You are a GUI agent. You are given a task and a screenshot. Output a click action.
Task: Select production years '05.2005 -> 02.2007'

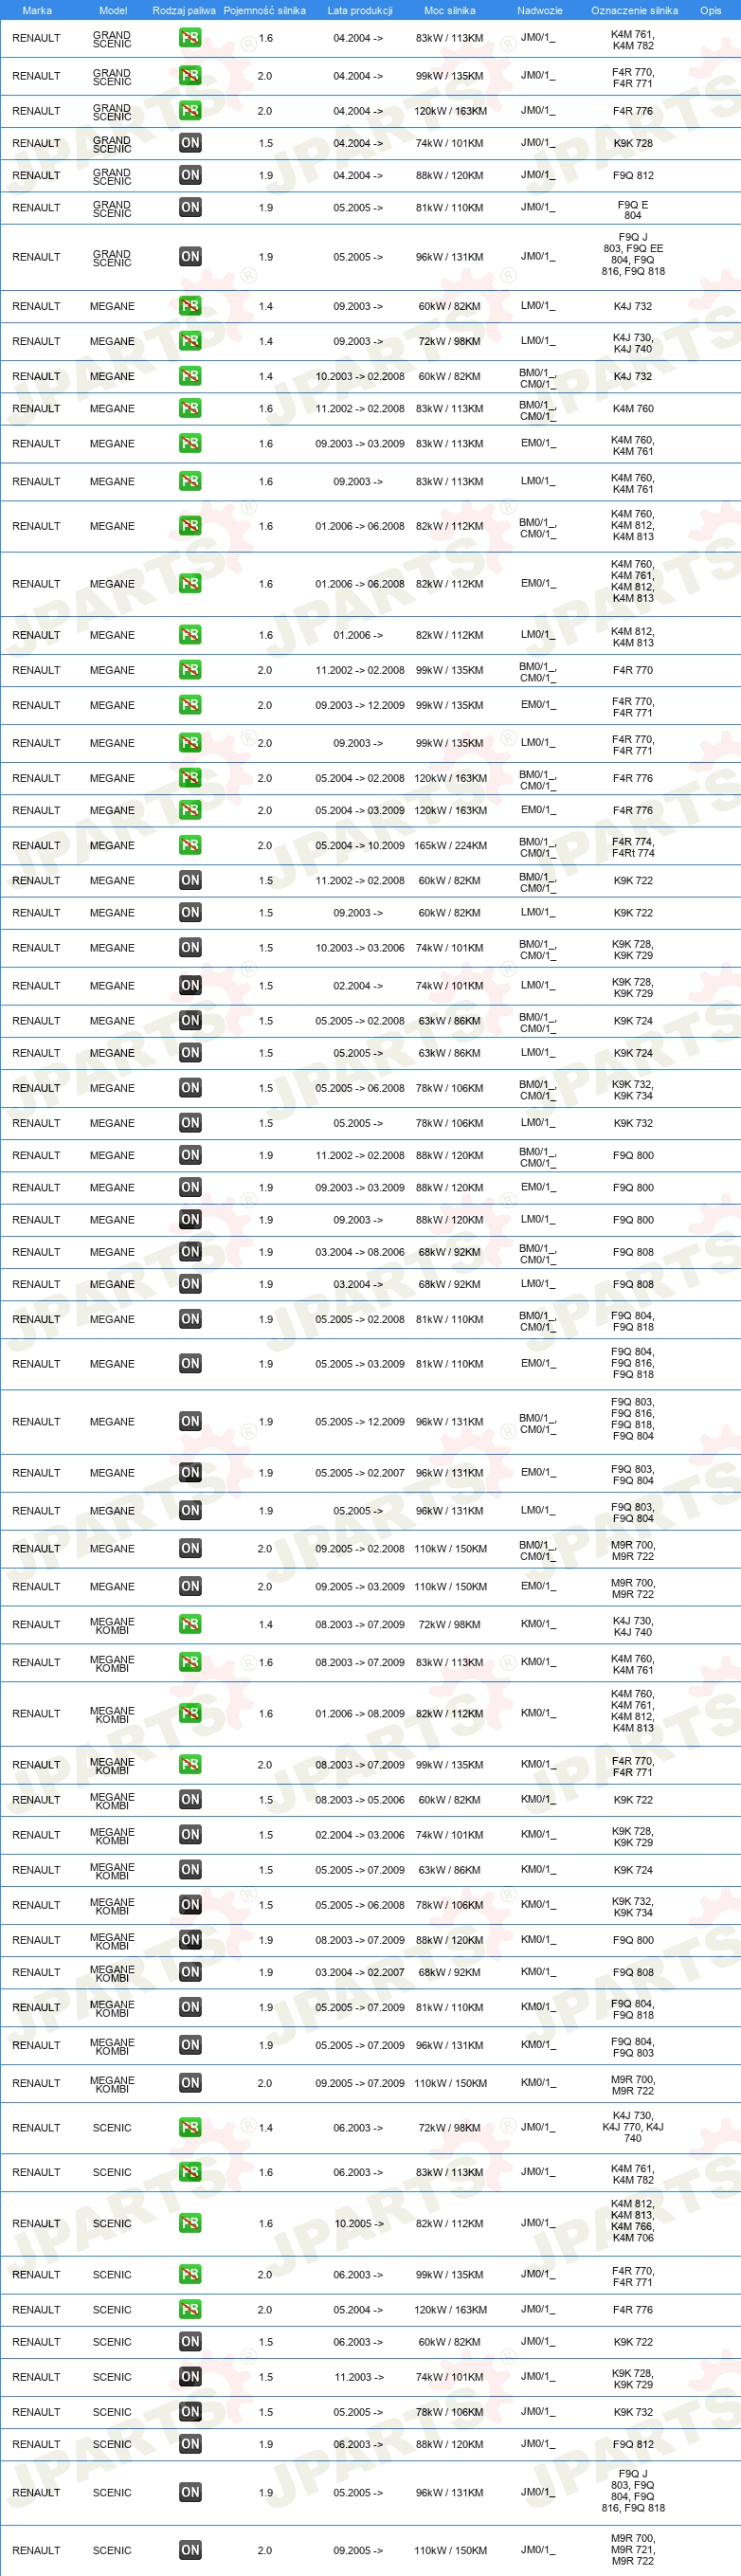coord(360,1473)
